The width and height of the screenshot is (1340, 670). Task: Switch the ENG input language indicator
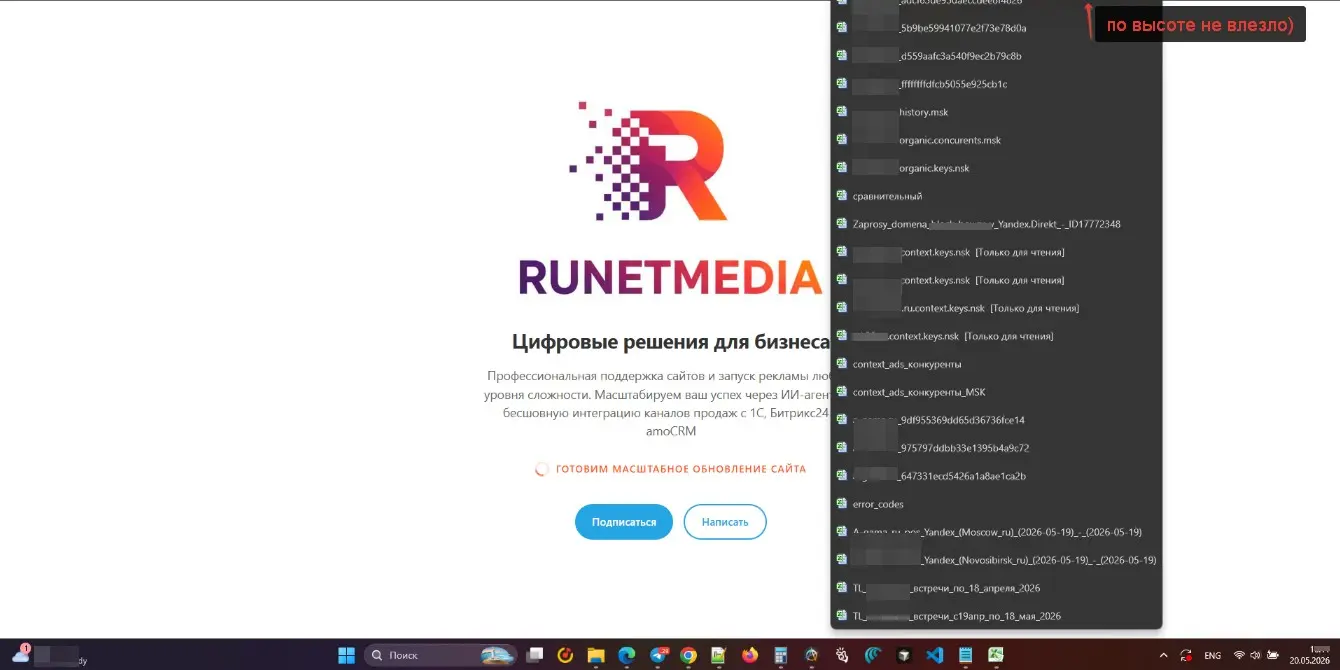[x=1212, y=656]
